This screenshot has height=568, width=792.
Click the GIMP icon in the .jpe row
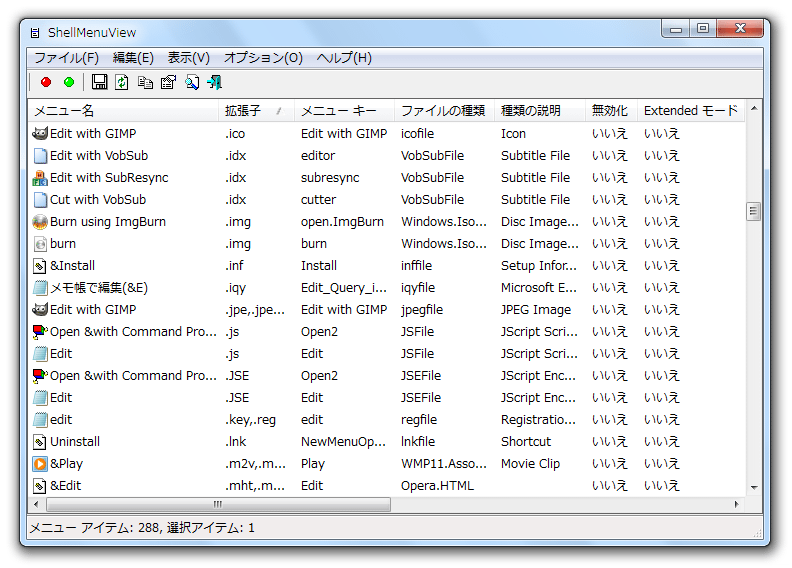pos(40,309)
